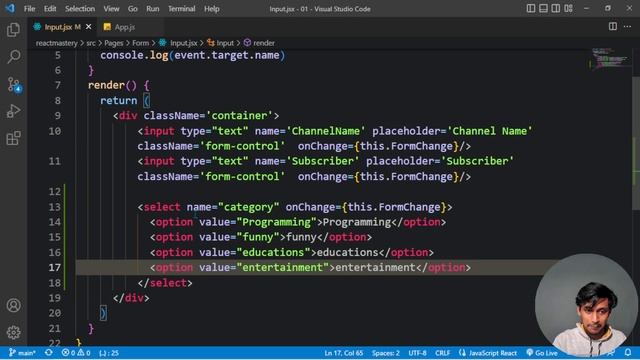The height and width of the screenshot is (360, 640).
Task: Open the Edit menu
Action: click(50, 9)
